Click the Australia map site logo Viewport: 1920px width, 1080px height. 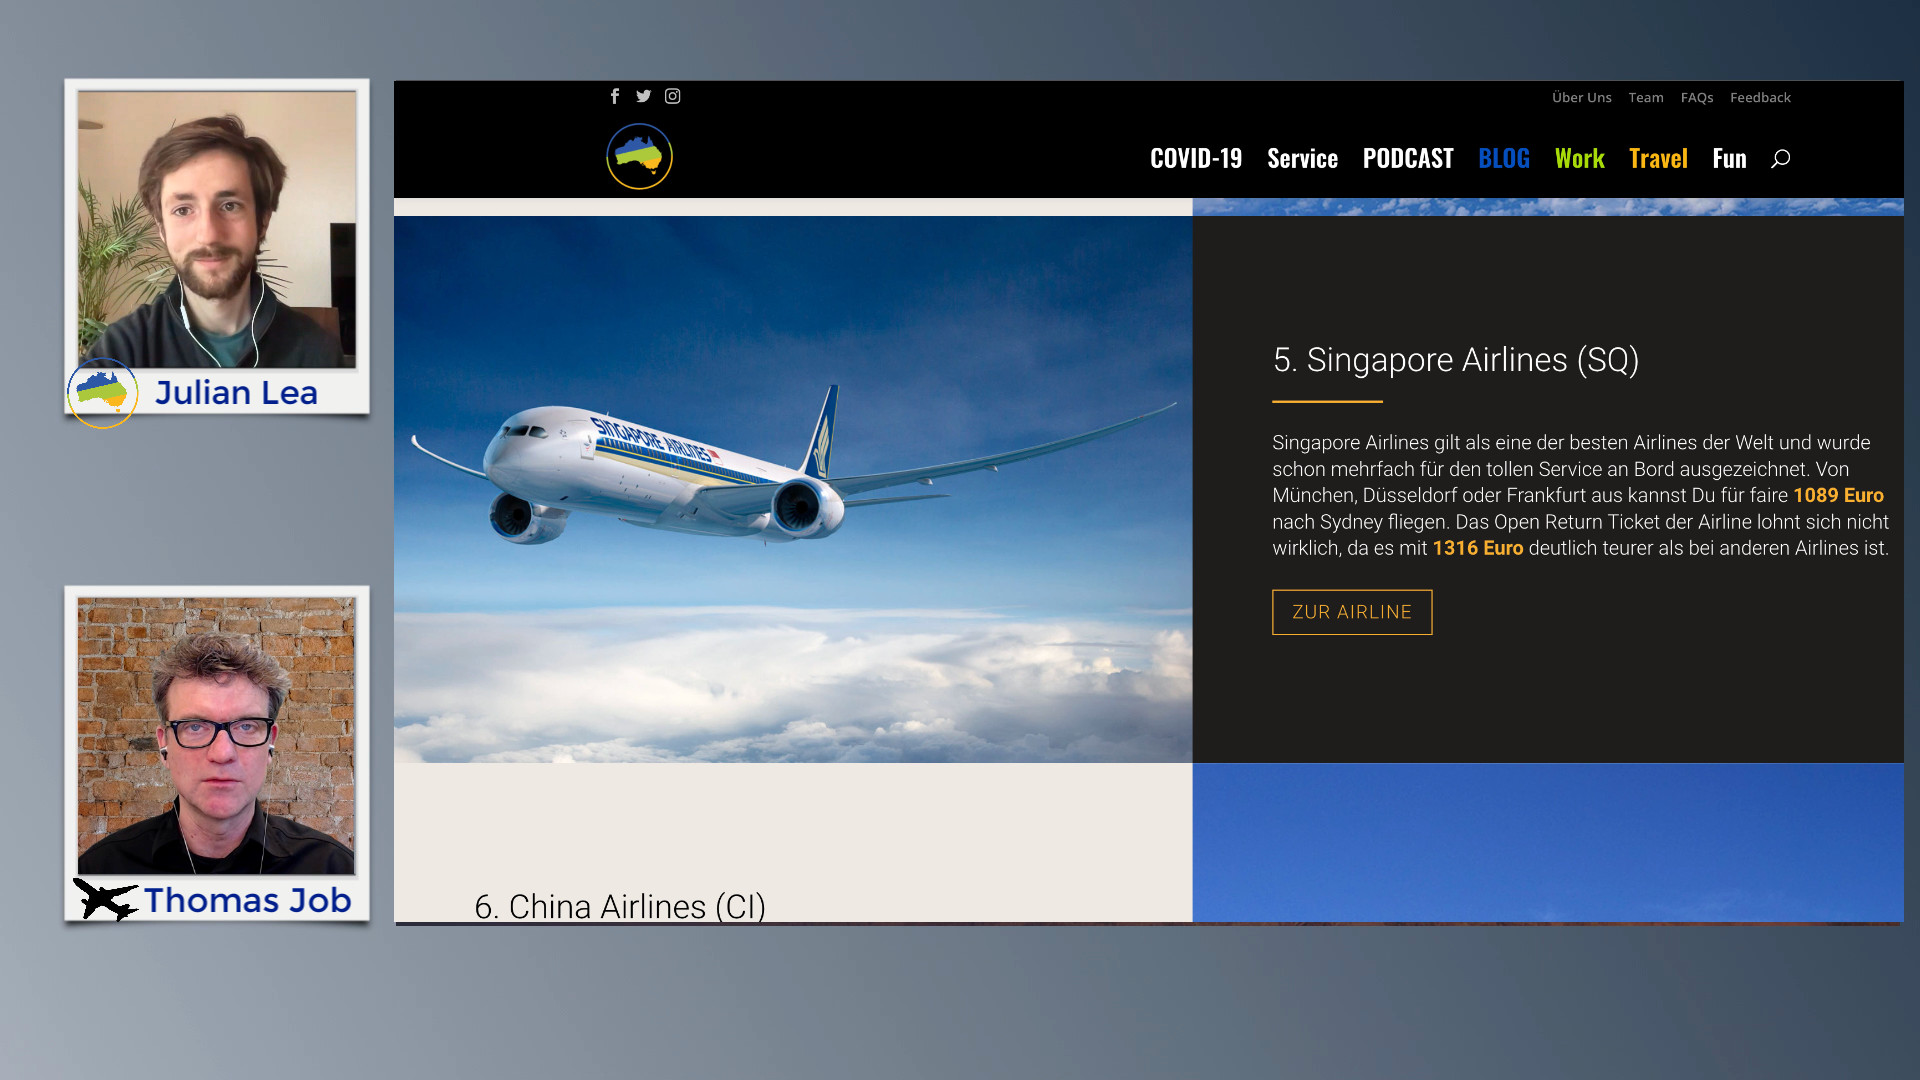(x=640, y=156)
